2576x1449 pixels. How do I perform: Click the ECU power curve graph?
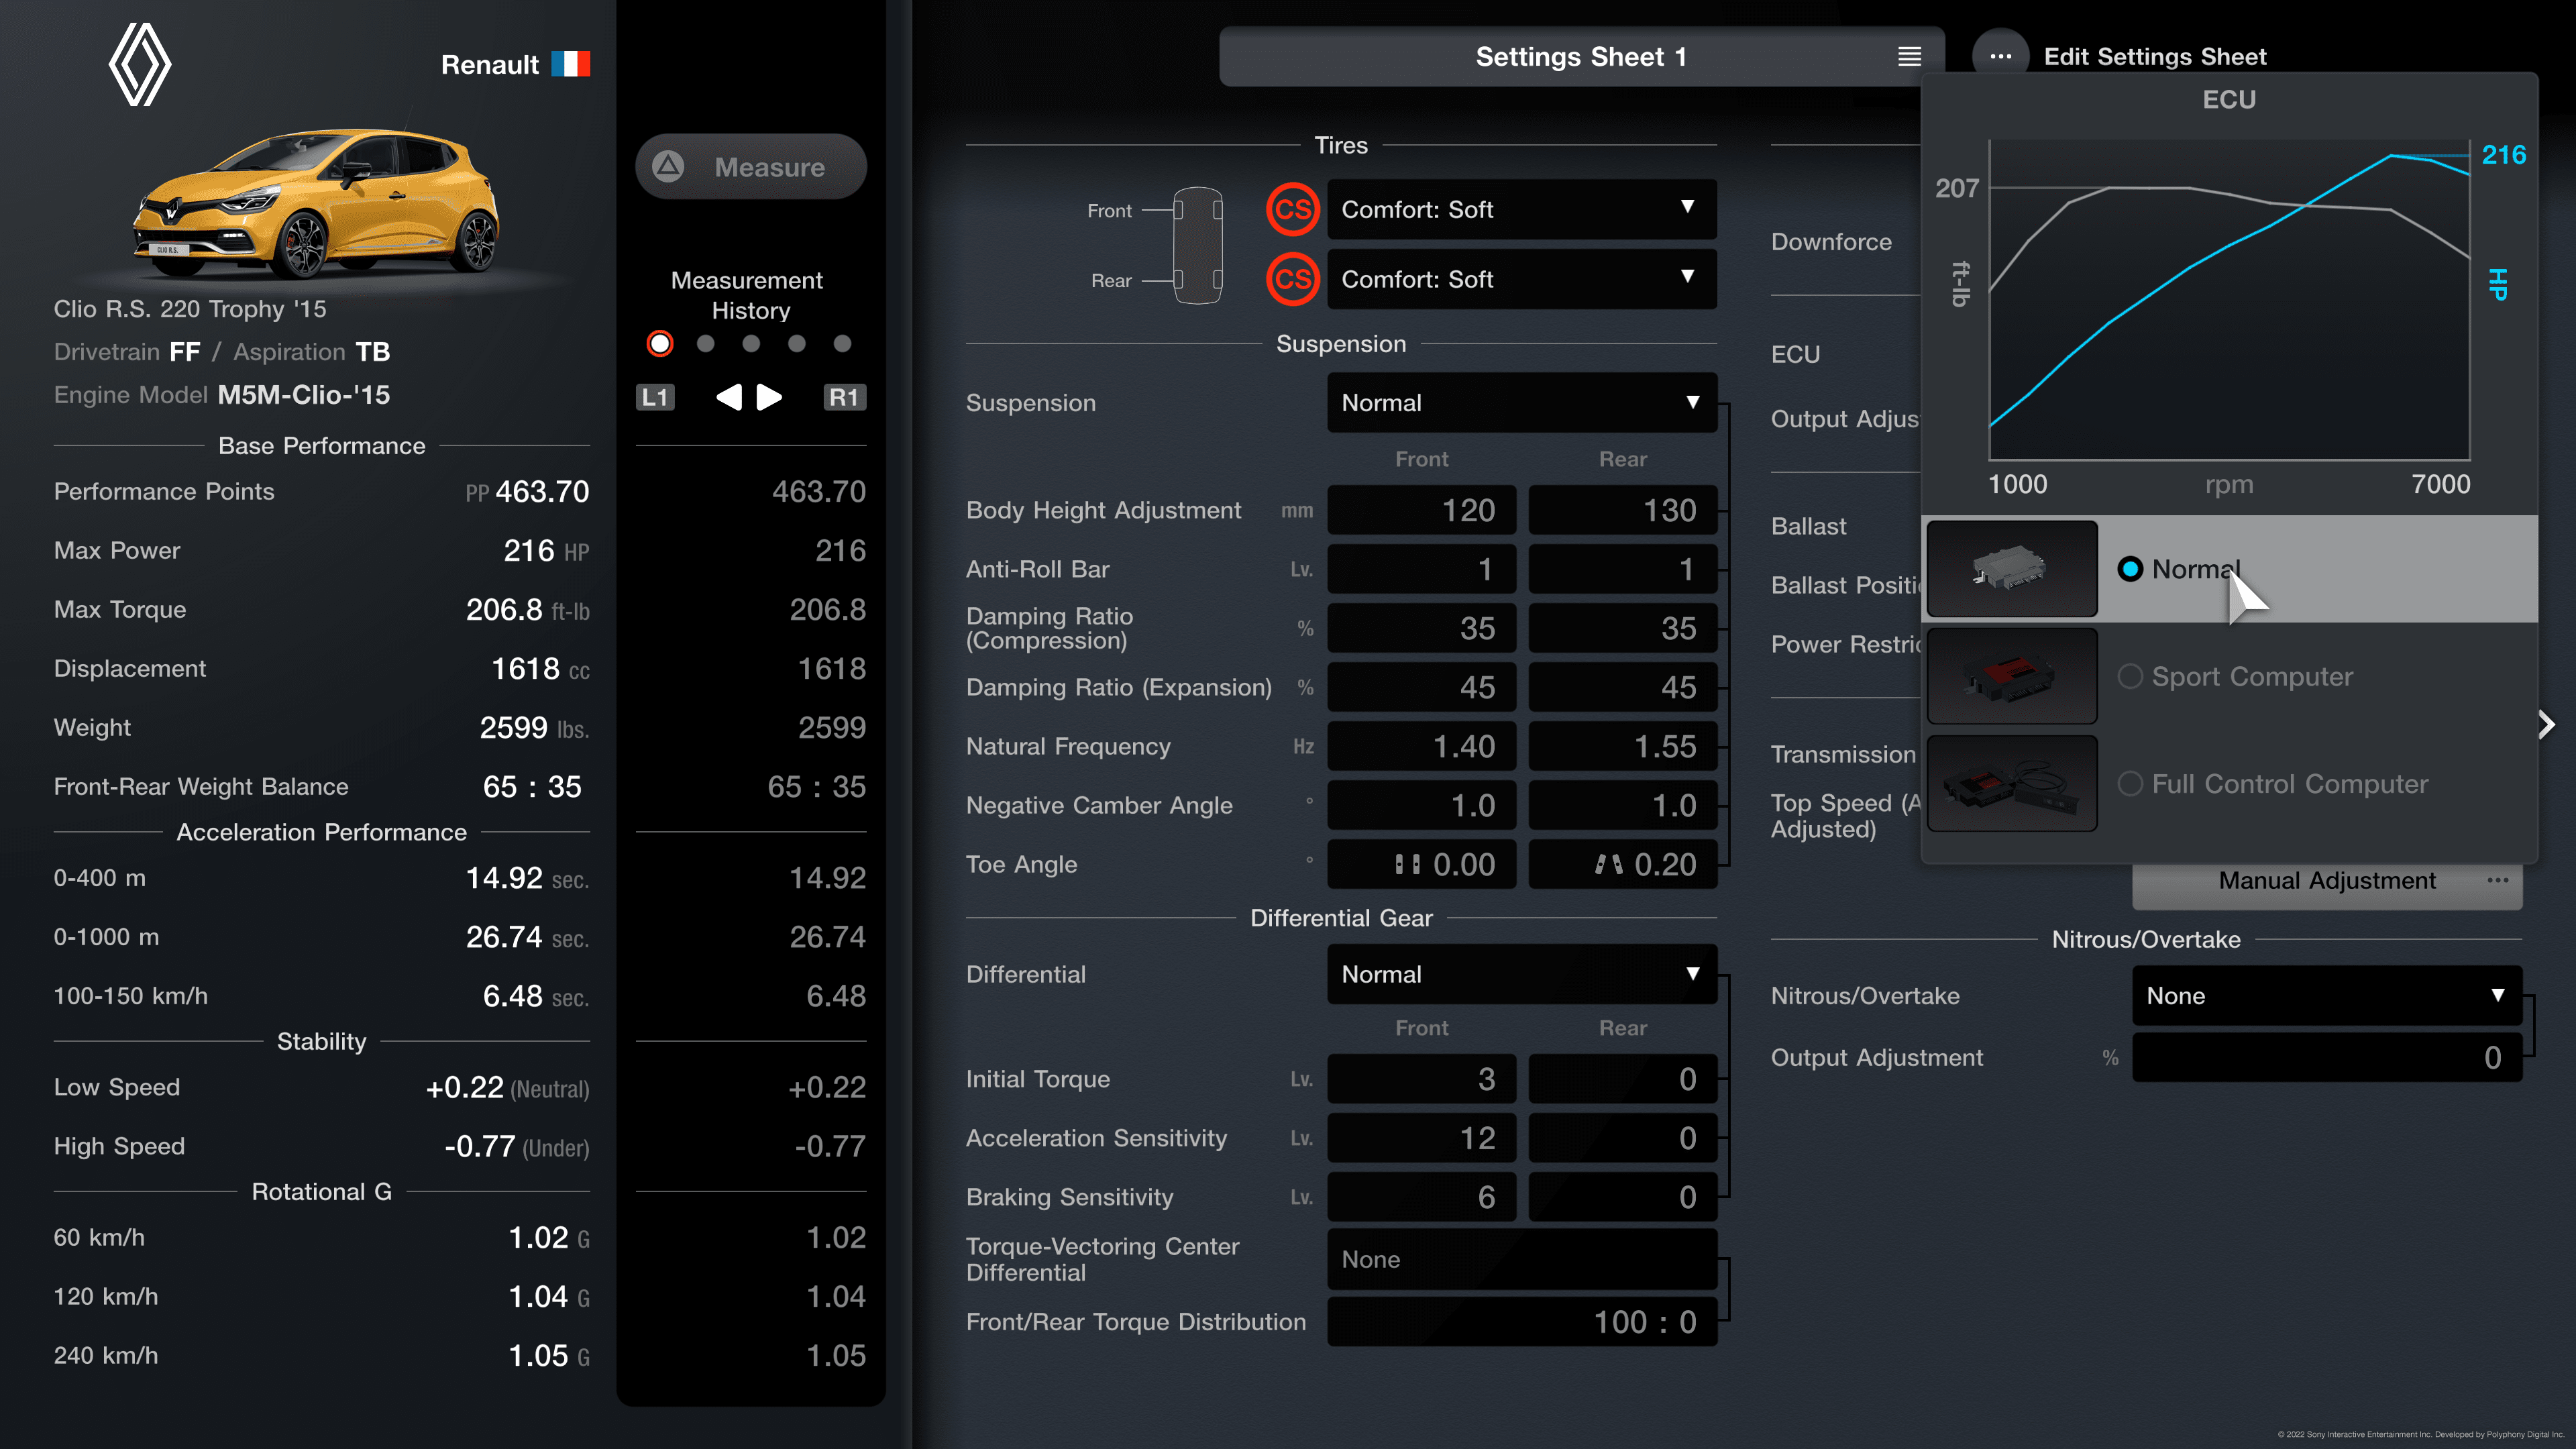pyautogui.click(x=2229, y=300)
